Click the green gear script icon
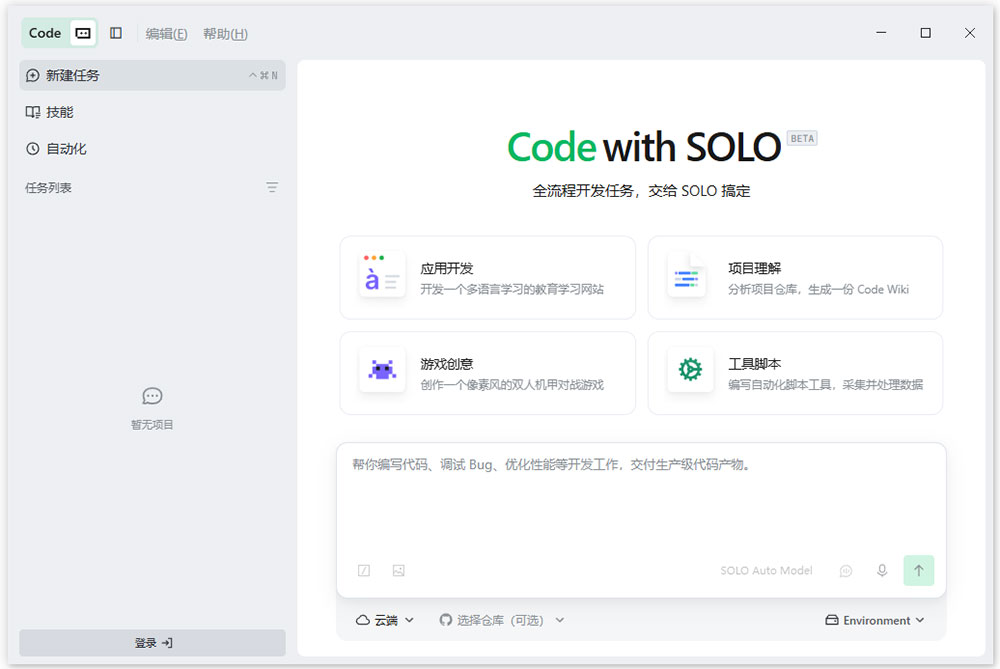 690,369
